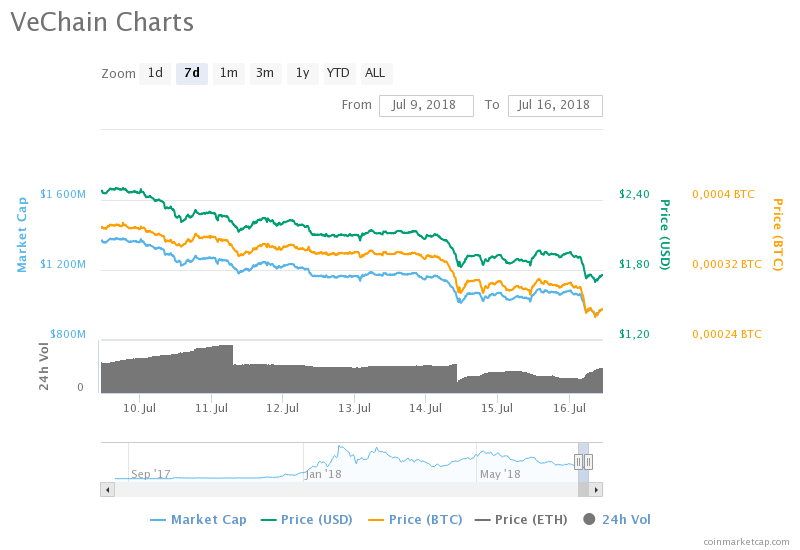The height and width of the screenshot is (550, 800).
Task: Toggle the Market Cap series in legend
Action: 198,520
